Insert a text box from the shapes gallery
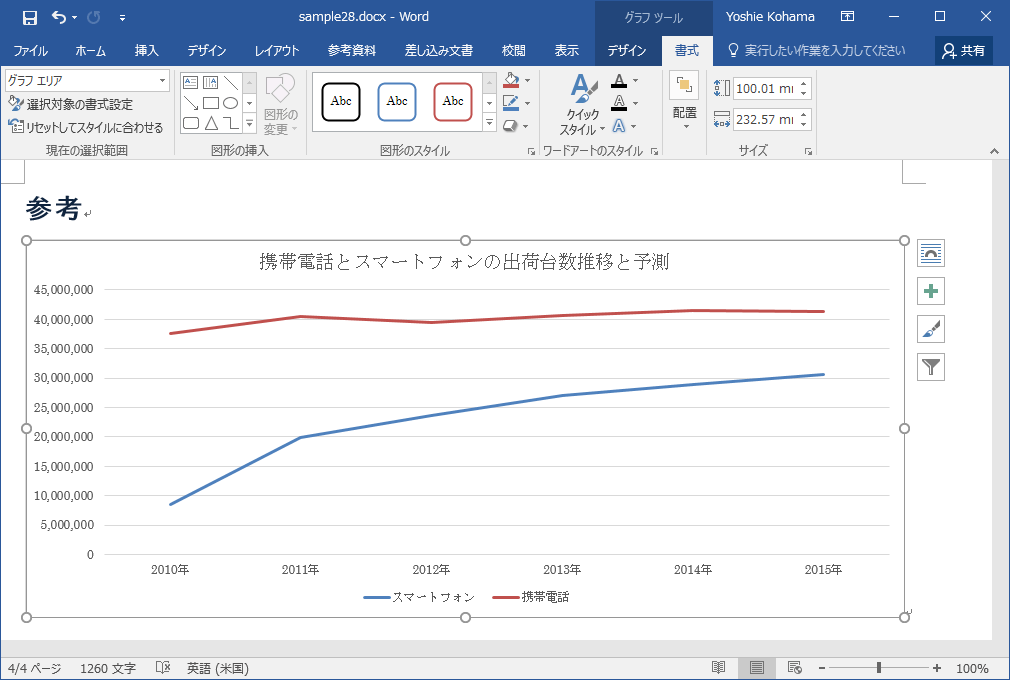Screen dimensions: 1010x680 point(190,83)
